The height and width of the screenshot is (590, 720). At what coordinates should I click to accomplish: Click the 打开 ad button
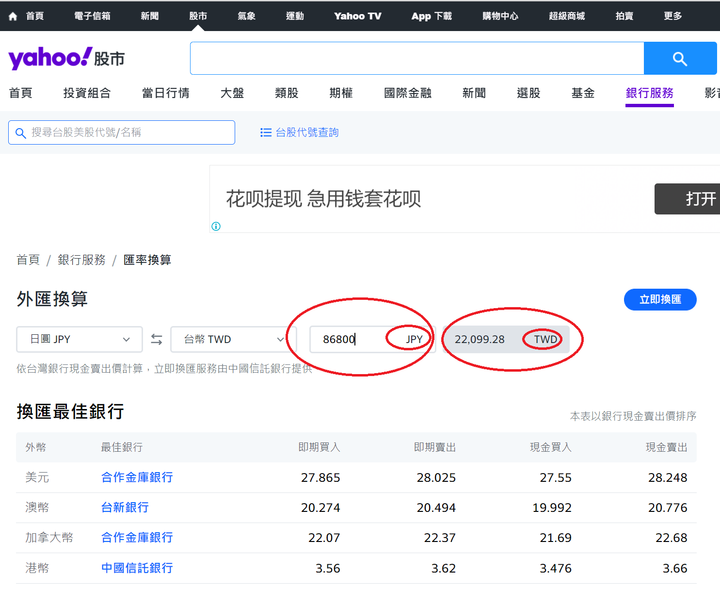(x=690, y=199)
